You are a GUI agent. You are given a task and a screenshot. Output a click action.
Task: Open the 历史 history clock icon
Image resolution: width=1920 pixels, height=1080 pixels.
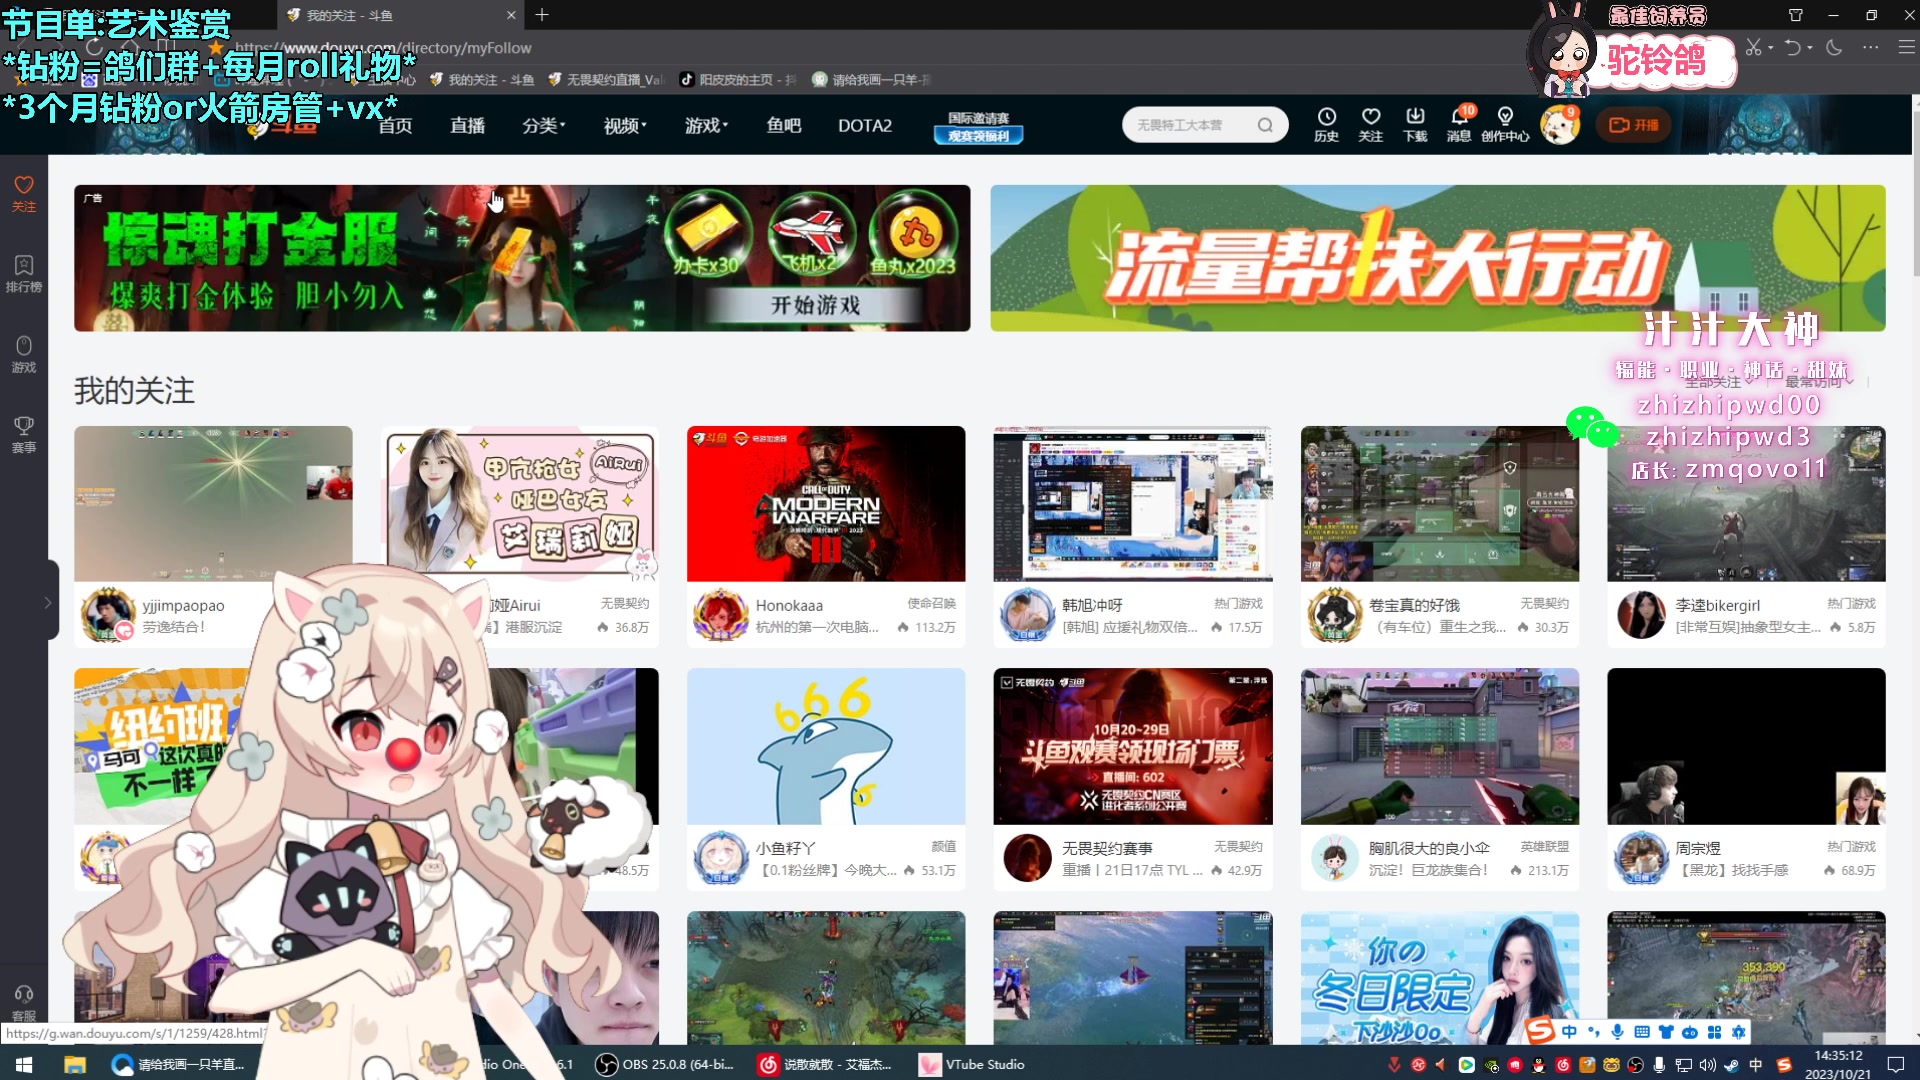[1326, 125]
